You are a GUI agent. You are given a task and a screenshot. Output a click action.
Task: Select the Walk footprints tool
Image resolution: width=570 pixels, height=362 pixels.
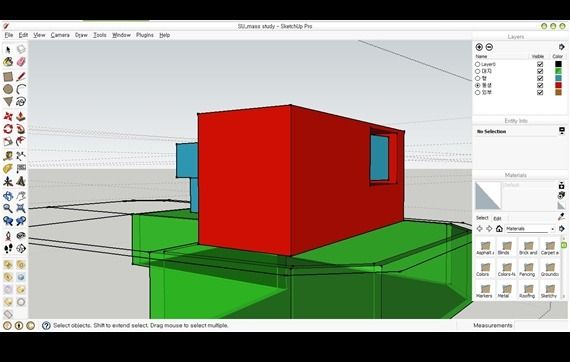tap(8, 248)
